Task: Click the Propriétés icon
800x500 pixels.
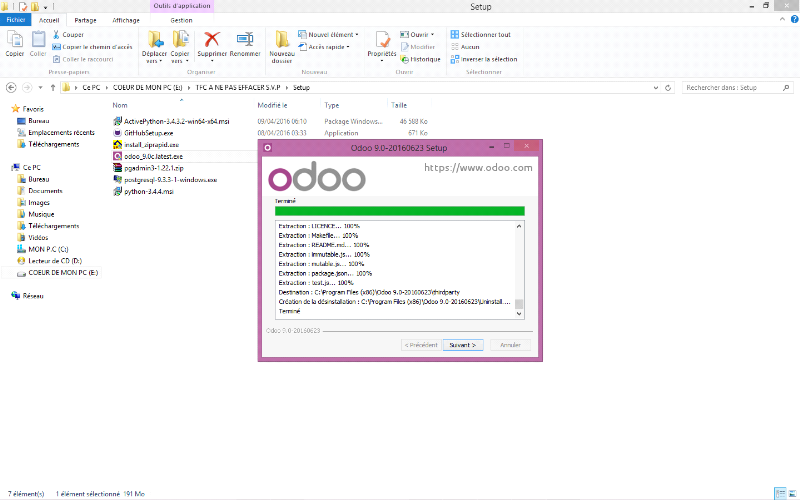Action: [x=382, y=39]
